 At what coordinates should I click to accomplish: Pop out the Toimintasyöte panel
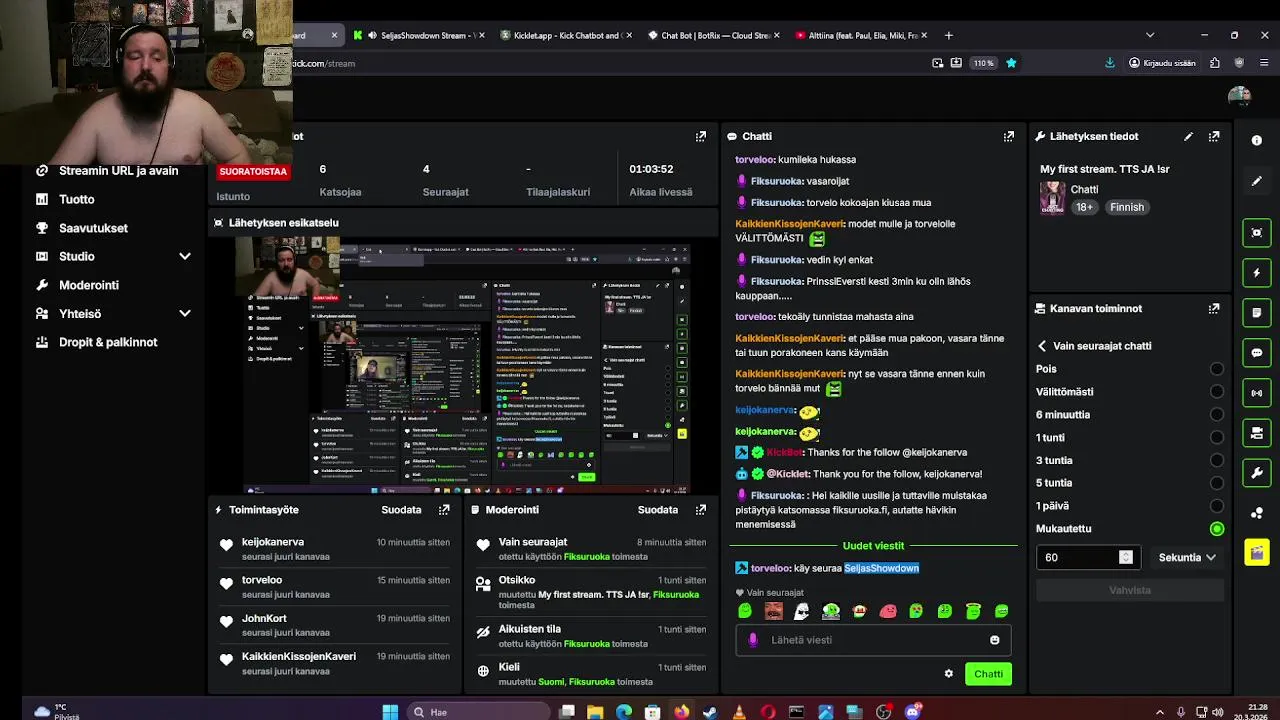444,510
